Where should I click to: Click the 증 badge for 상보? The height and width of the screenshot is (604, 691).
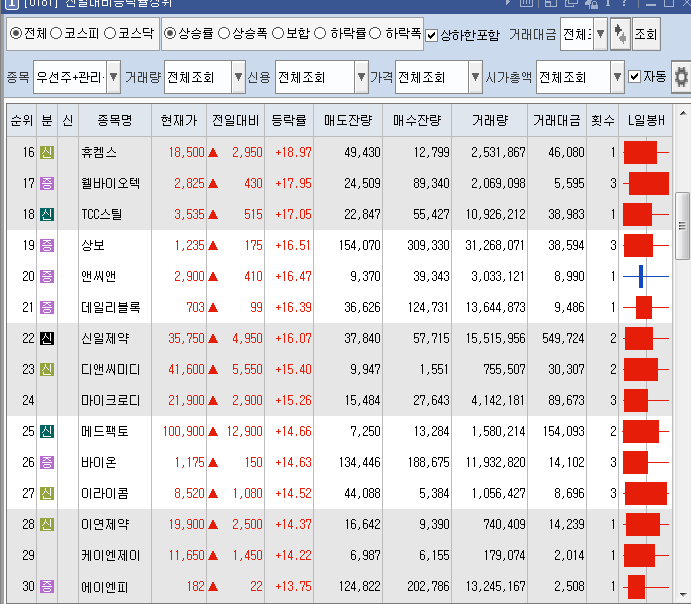[47, 245]
